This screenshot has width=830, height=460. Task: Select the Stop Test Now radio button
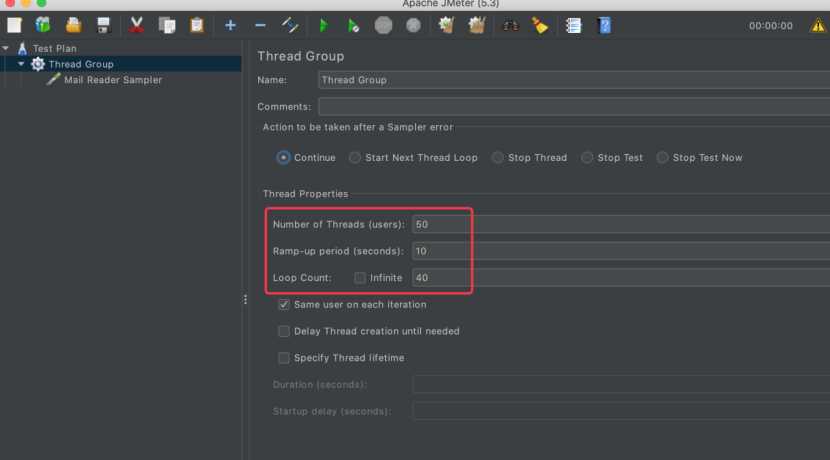click(x=662, y=158)
